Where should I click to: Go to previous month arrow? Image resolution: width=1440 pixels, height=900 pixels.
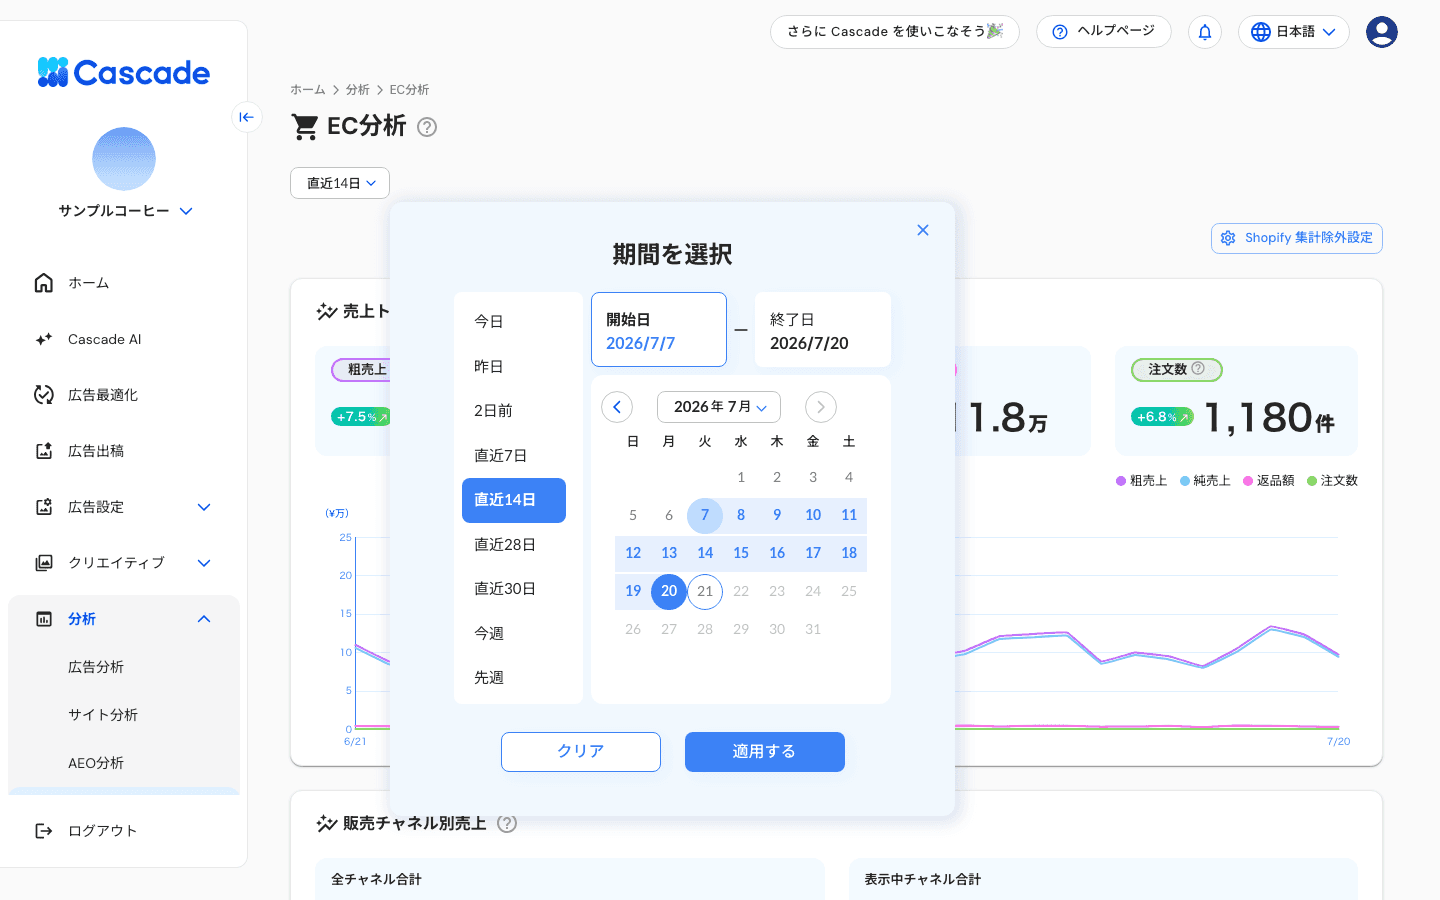pos(617,407)
